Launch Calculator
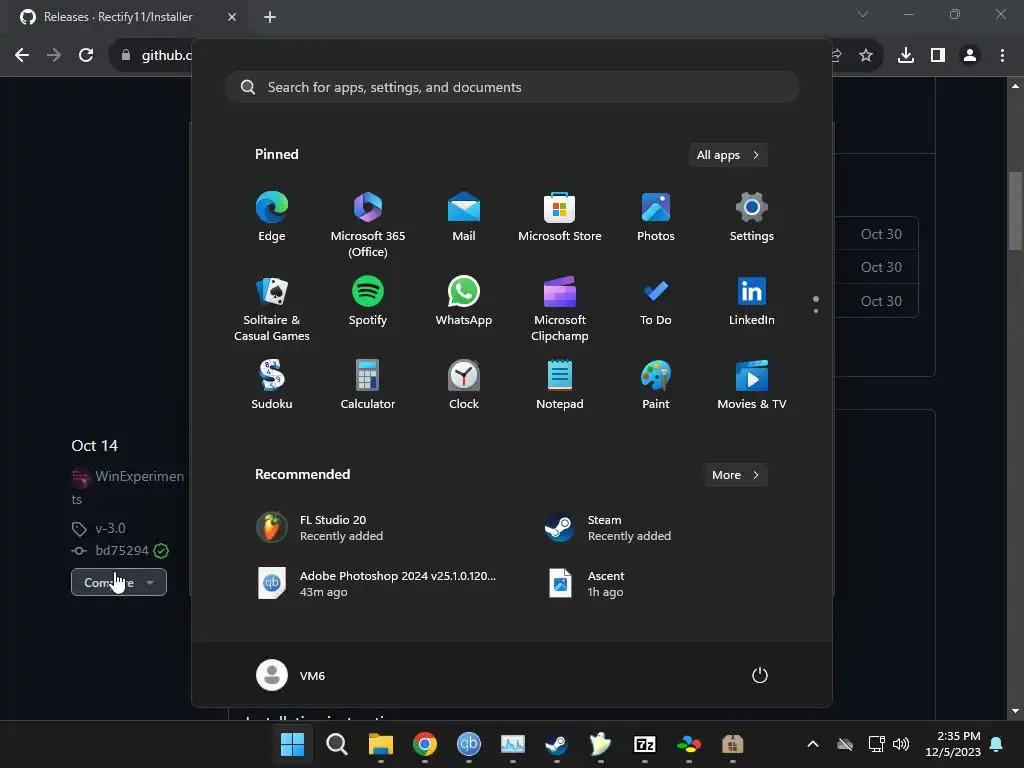Image resolution: width=1024 pixels, height=768 pixels. [x=368, y=385]
